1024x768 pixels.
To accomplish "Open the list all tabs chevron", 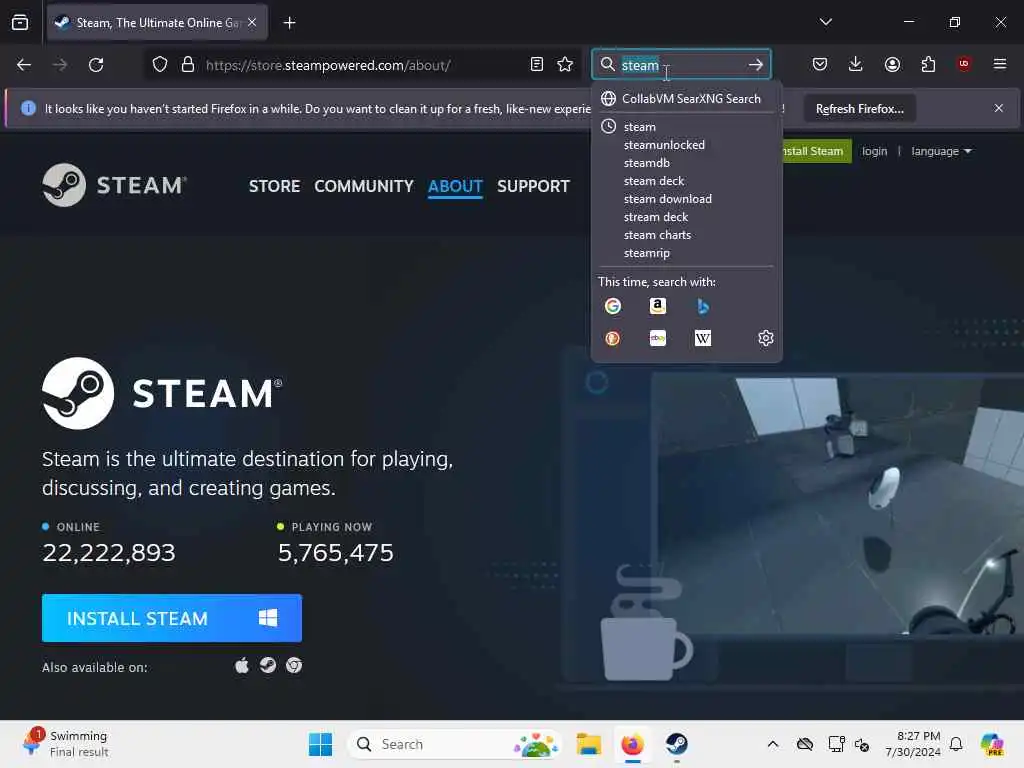I will pos(825,22).
